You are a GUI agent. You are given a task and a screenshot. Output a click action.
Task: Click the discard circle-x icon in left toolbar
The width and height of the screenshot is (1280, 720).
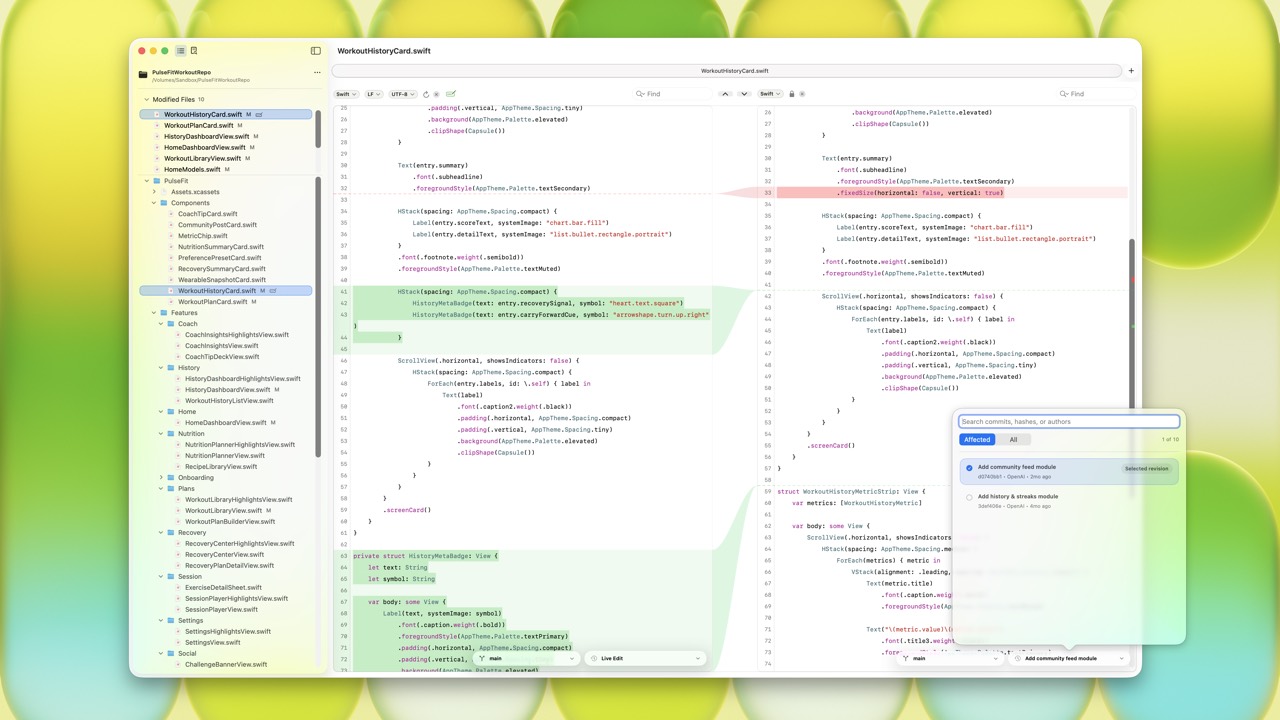click(437, 94)
